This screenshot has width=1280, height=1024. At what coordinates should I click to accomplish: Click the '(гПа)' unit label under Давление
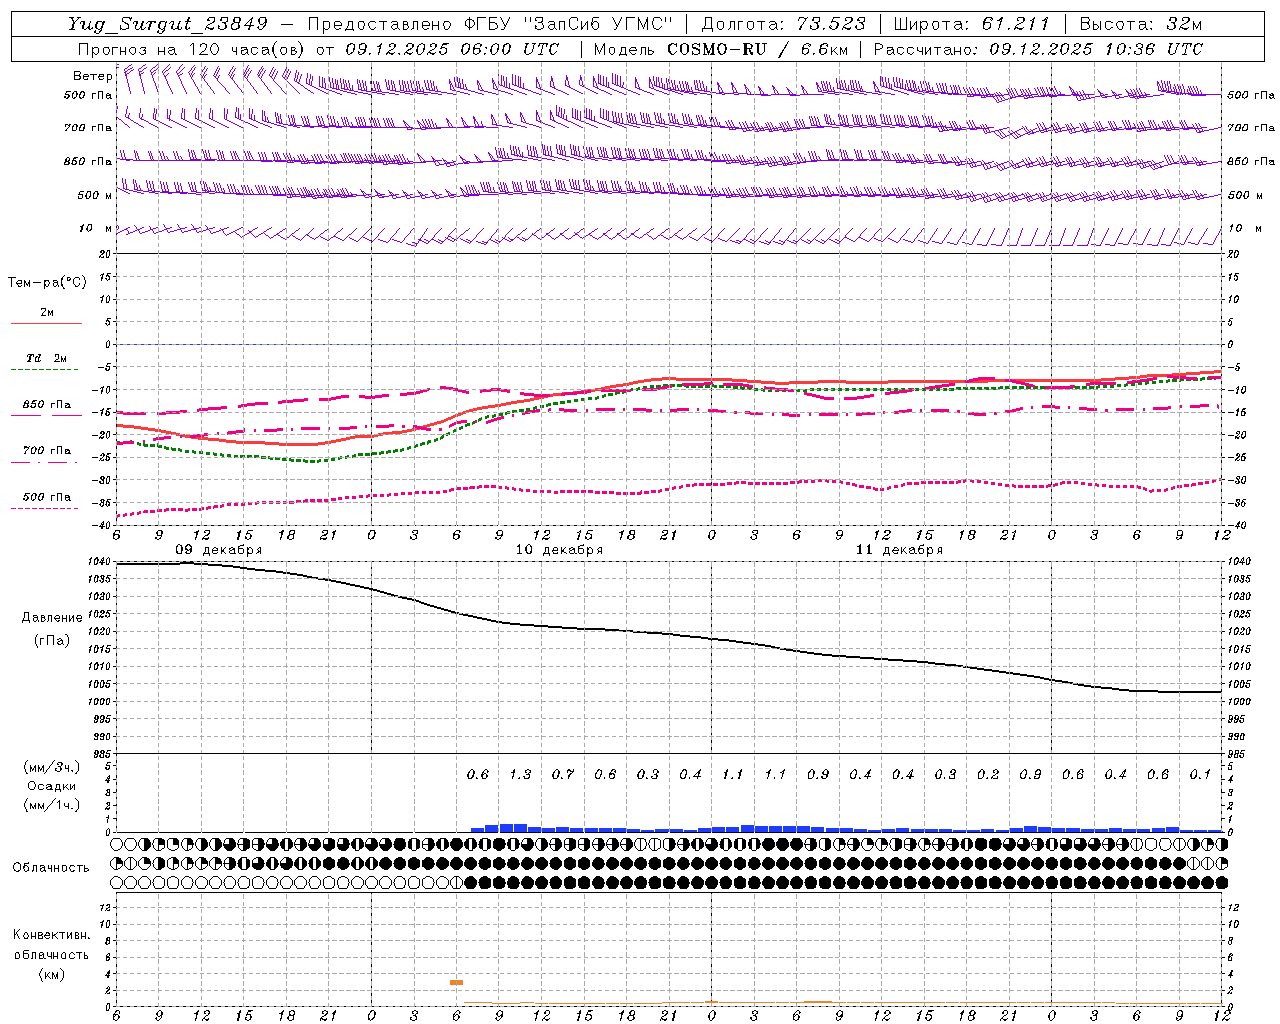[x=52, y=640]
